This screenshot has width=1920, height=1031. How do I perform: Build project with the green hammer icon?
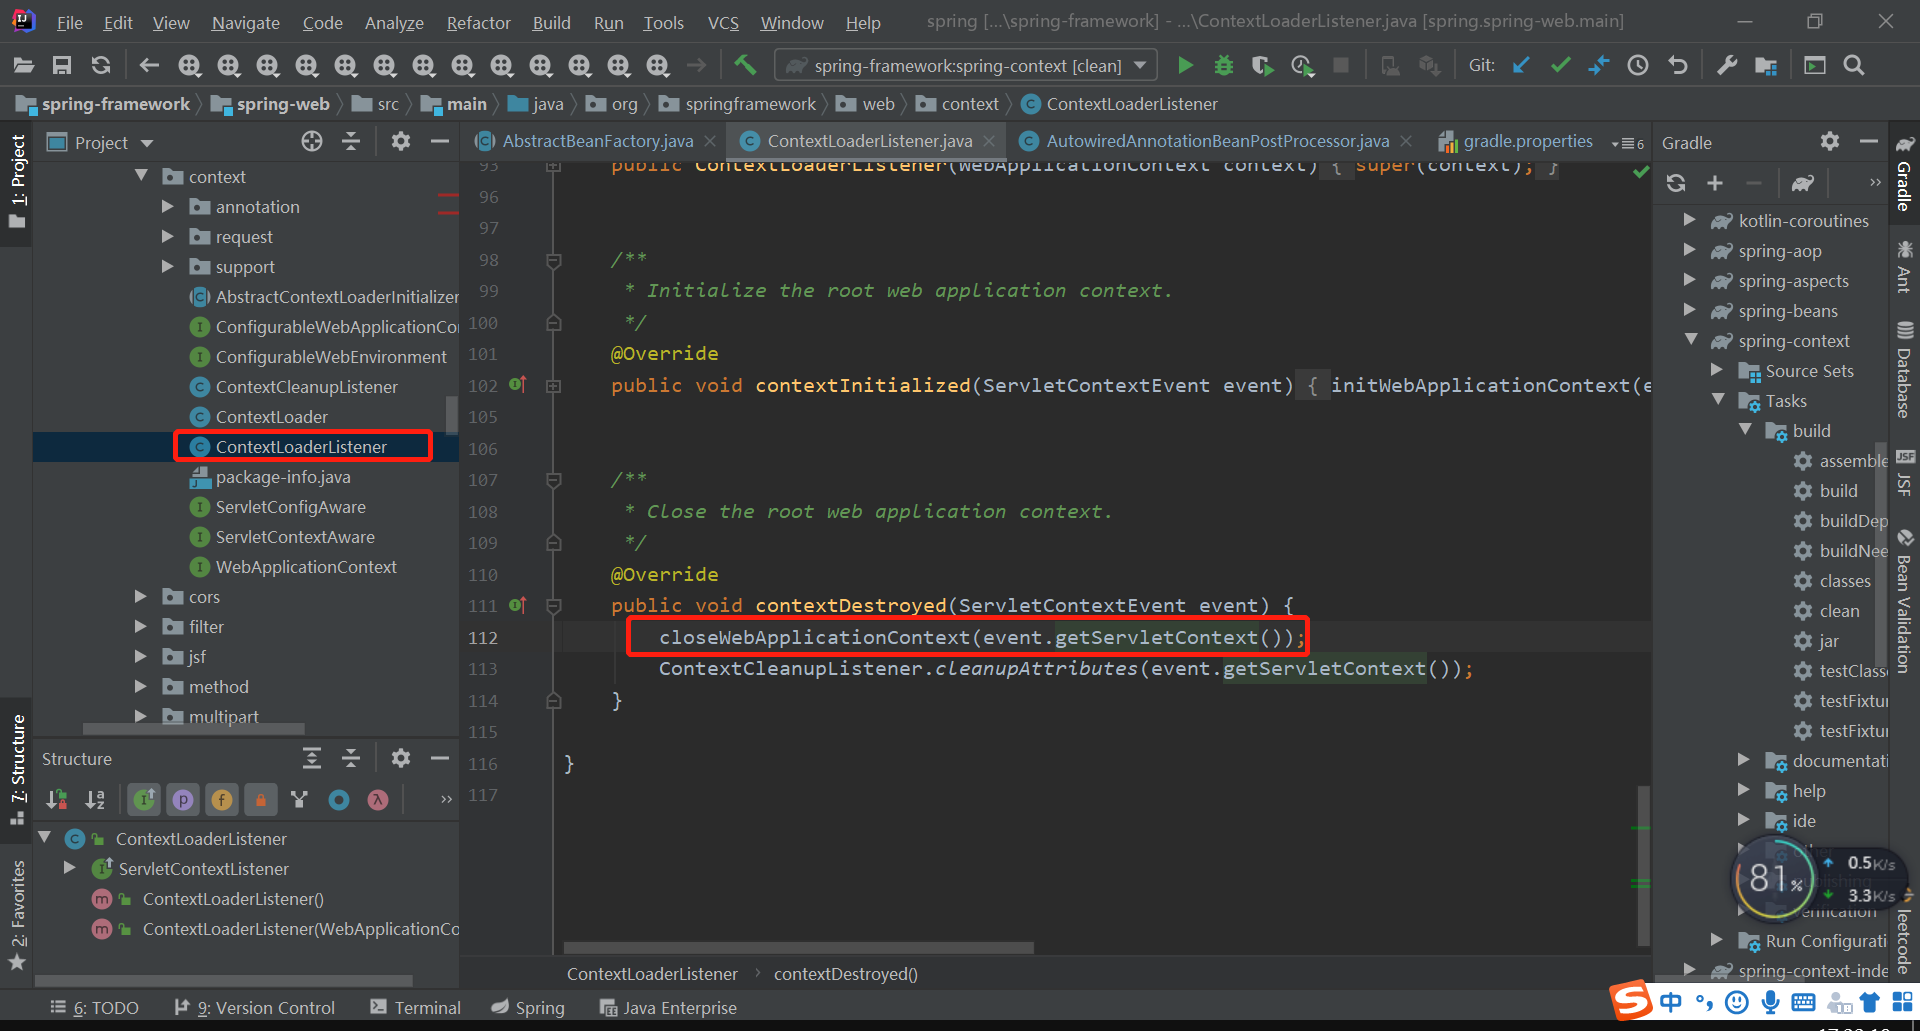[745, 65]
